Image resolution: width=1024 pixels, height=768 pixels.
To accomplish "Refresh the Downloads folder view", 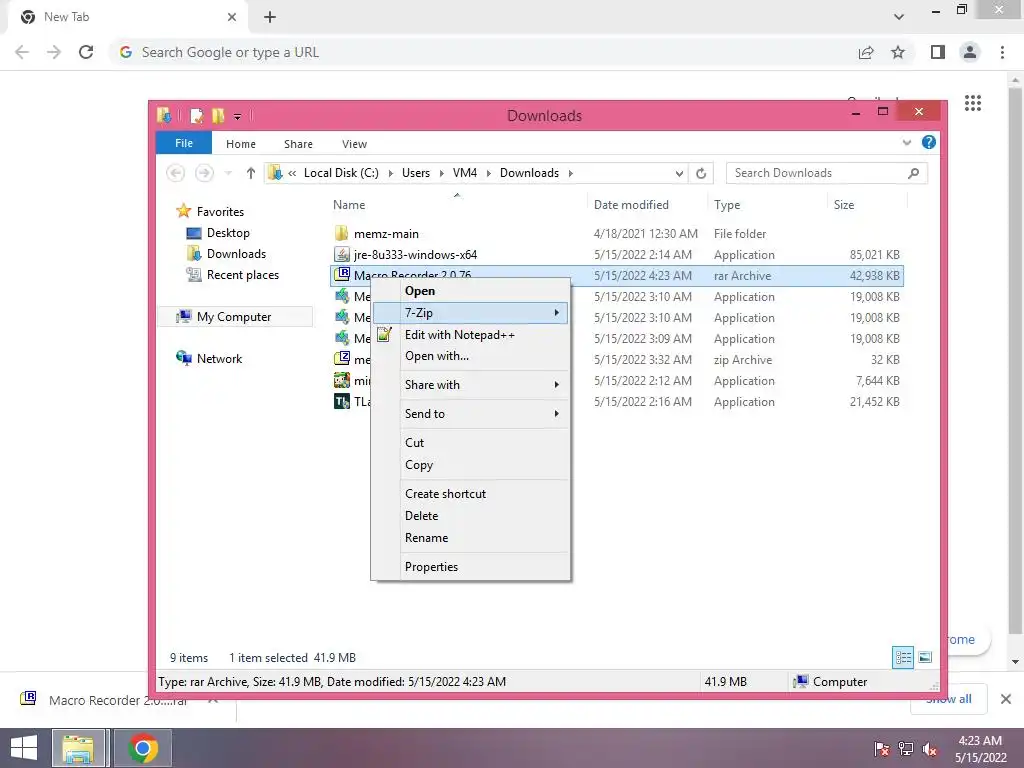I will pos(701,173).
